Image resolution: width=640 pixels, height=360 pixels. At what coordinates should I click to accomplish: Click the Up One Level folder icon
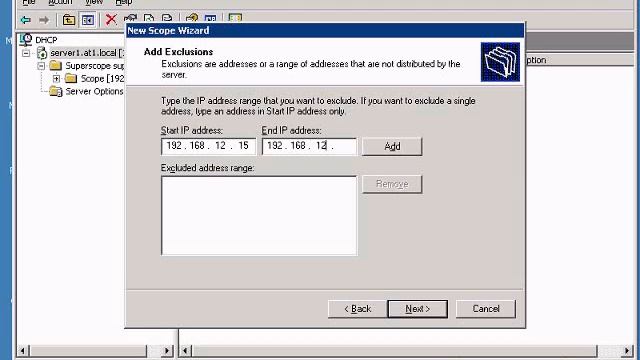pyautogui.click(x=69, y=20)
